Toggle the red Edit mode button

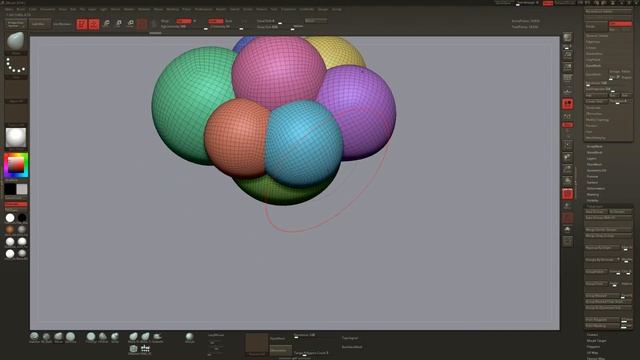click(x=82, y=24)
